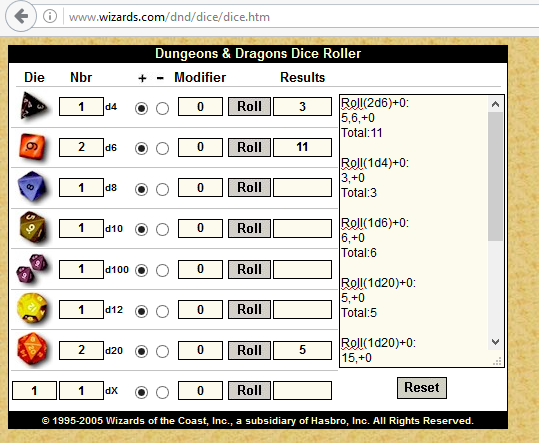539x443 pixels.
Task: Select the plus radio for d8 row
Action: [x=141, y=189]
